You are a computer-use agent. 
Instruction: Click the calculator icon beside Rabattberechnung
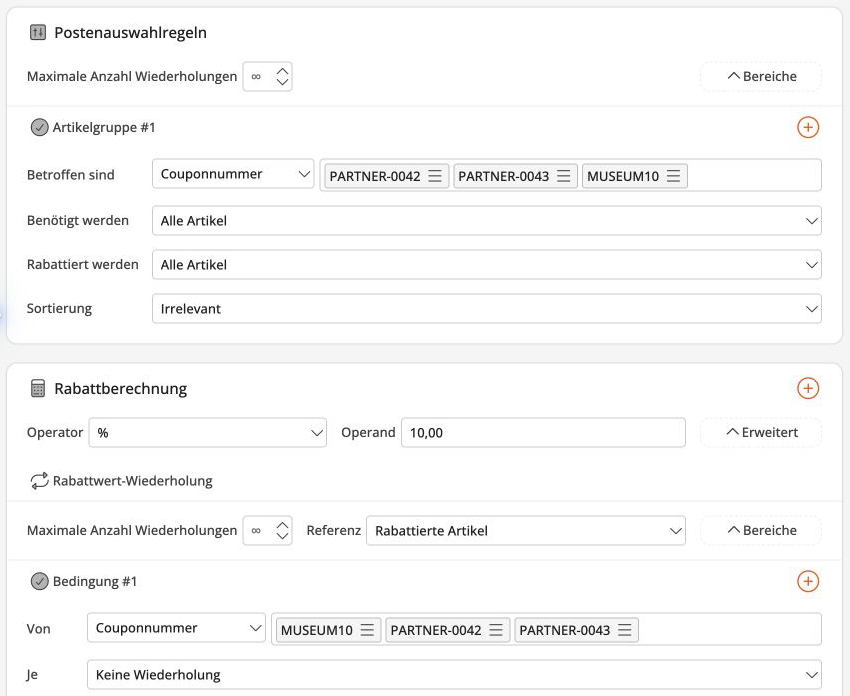(37, 389)
